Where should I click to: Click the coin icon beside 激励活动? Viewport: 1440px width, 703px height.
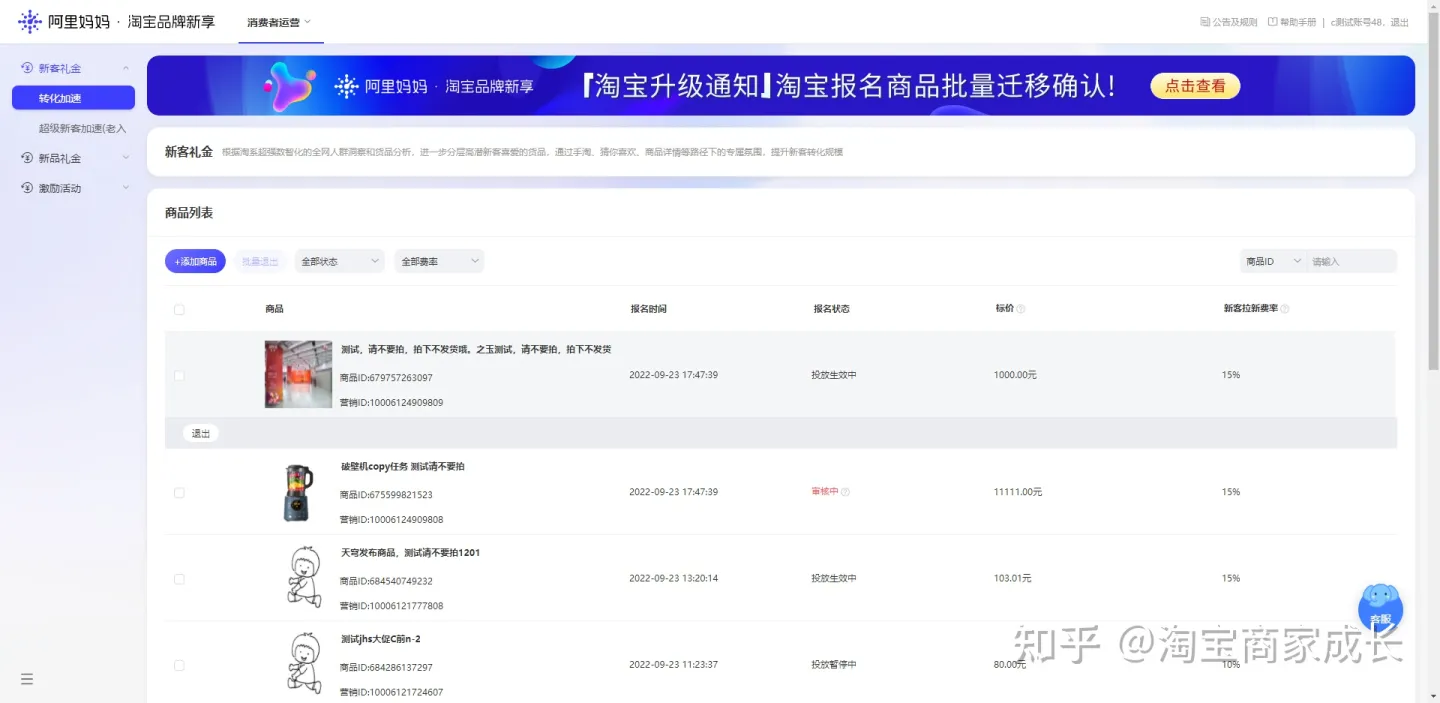[x=28, y=188]
